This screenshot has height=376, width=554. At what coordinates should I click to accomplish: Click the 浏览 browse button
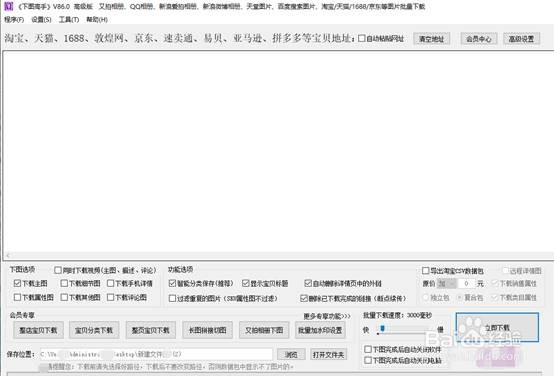[x=291, y=354]
